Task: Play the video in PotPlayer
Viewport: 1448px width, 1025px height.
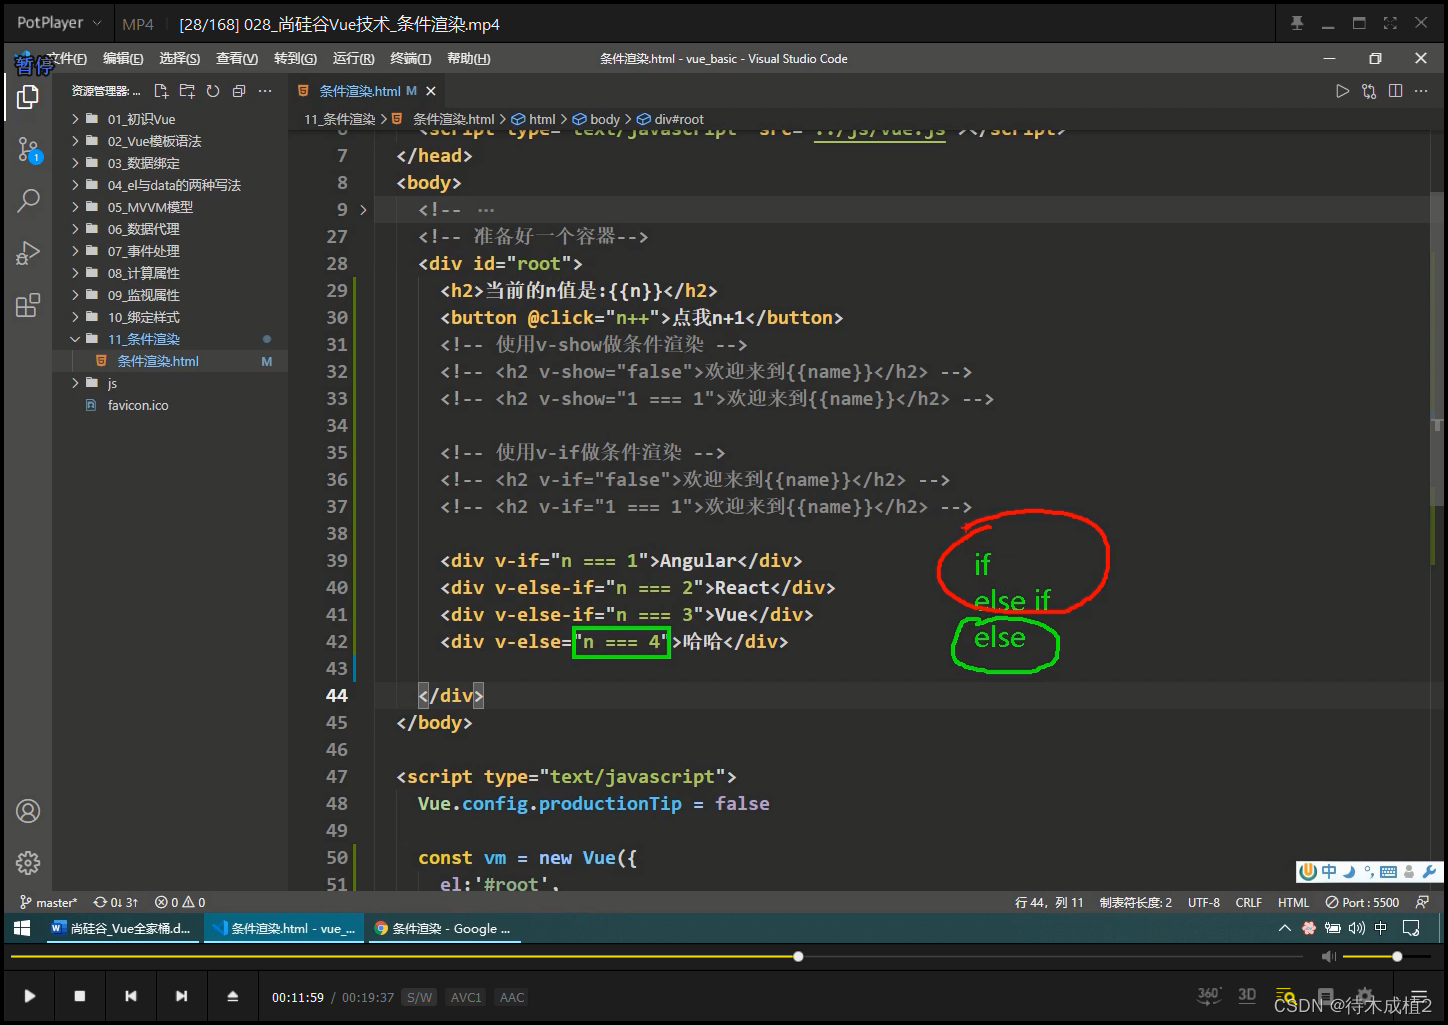Action: 29,996
